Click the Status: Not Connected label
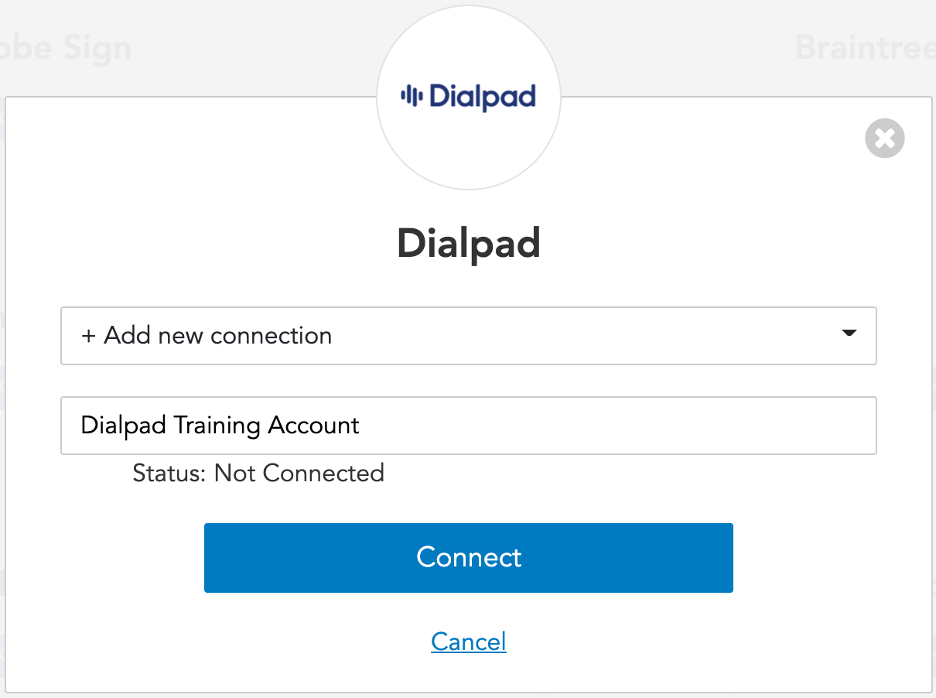The image size is (936, 698). pos(258,473)
